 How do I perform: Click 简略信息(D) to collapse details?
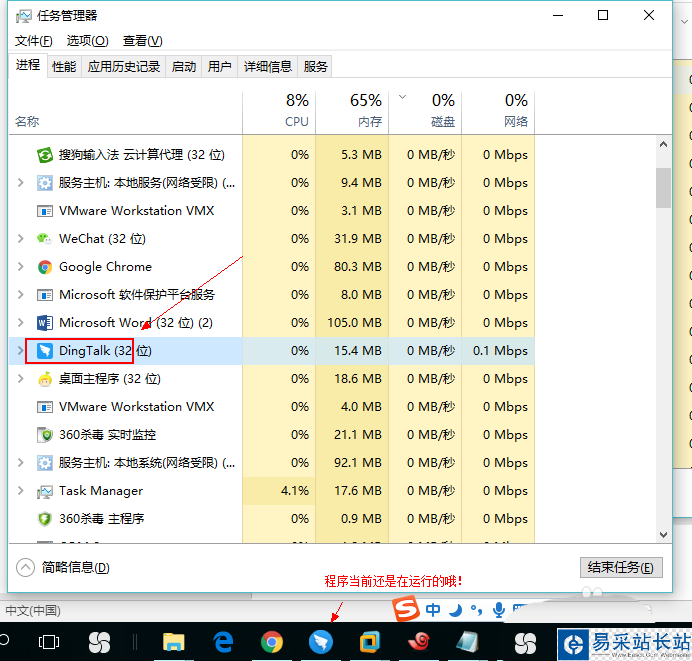(63, 567)
